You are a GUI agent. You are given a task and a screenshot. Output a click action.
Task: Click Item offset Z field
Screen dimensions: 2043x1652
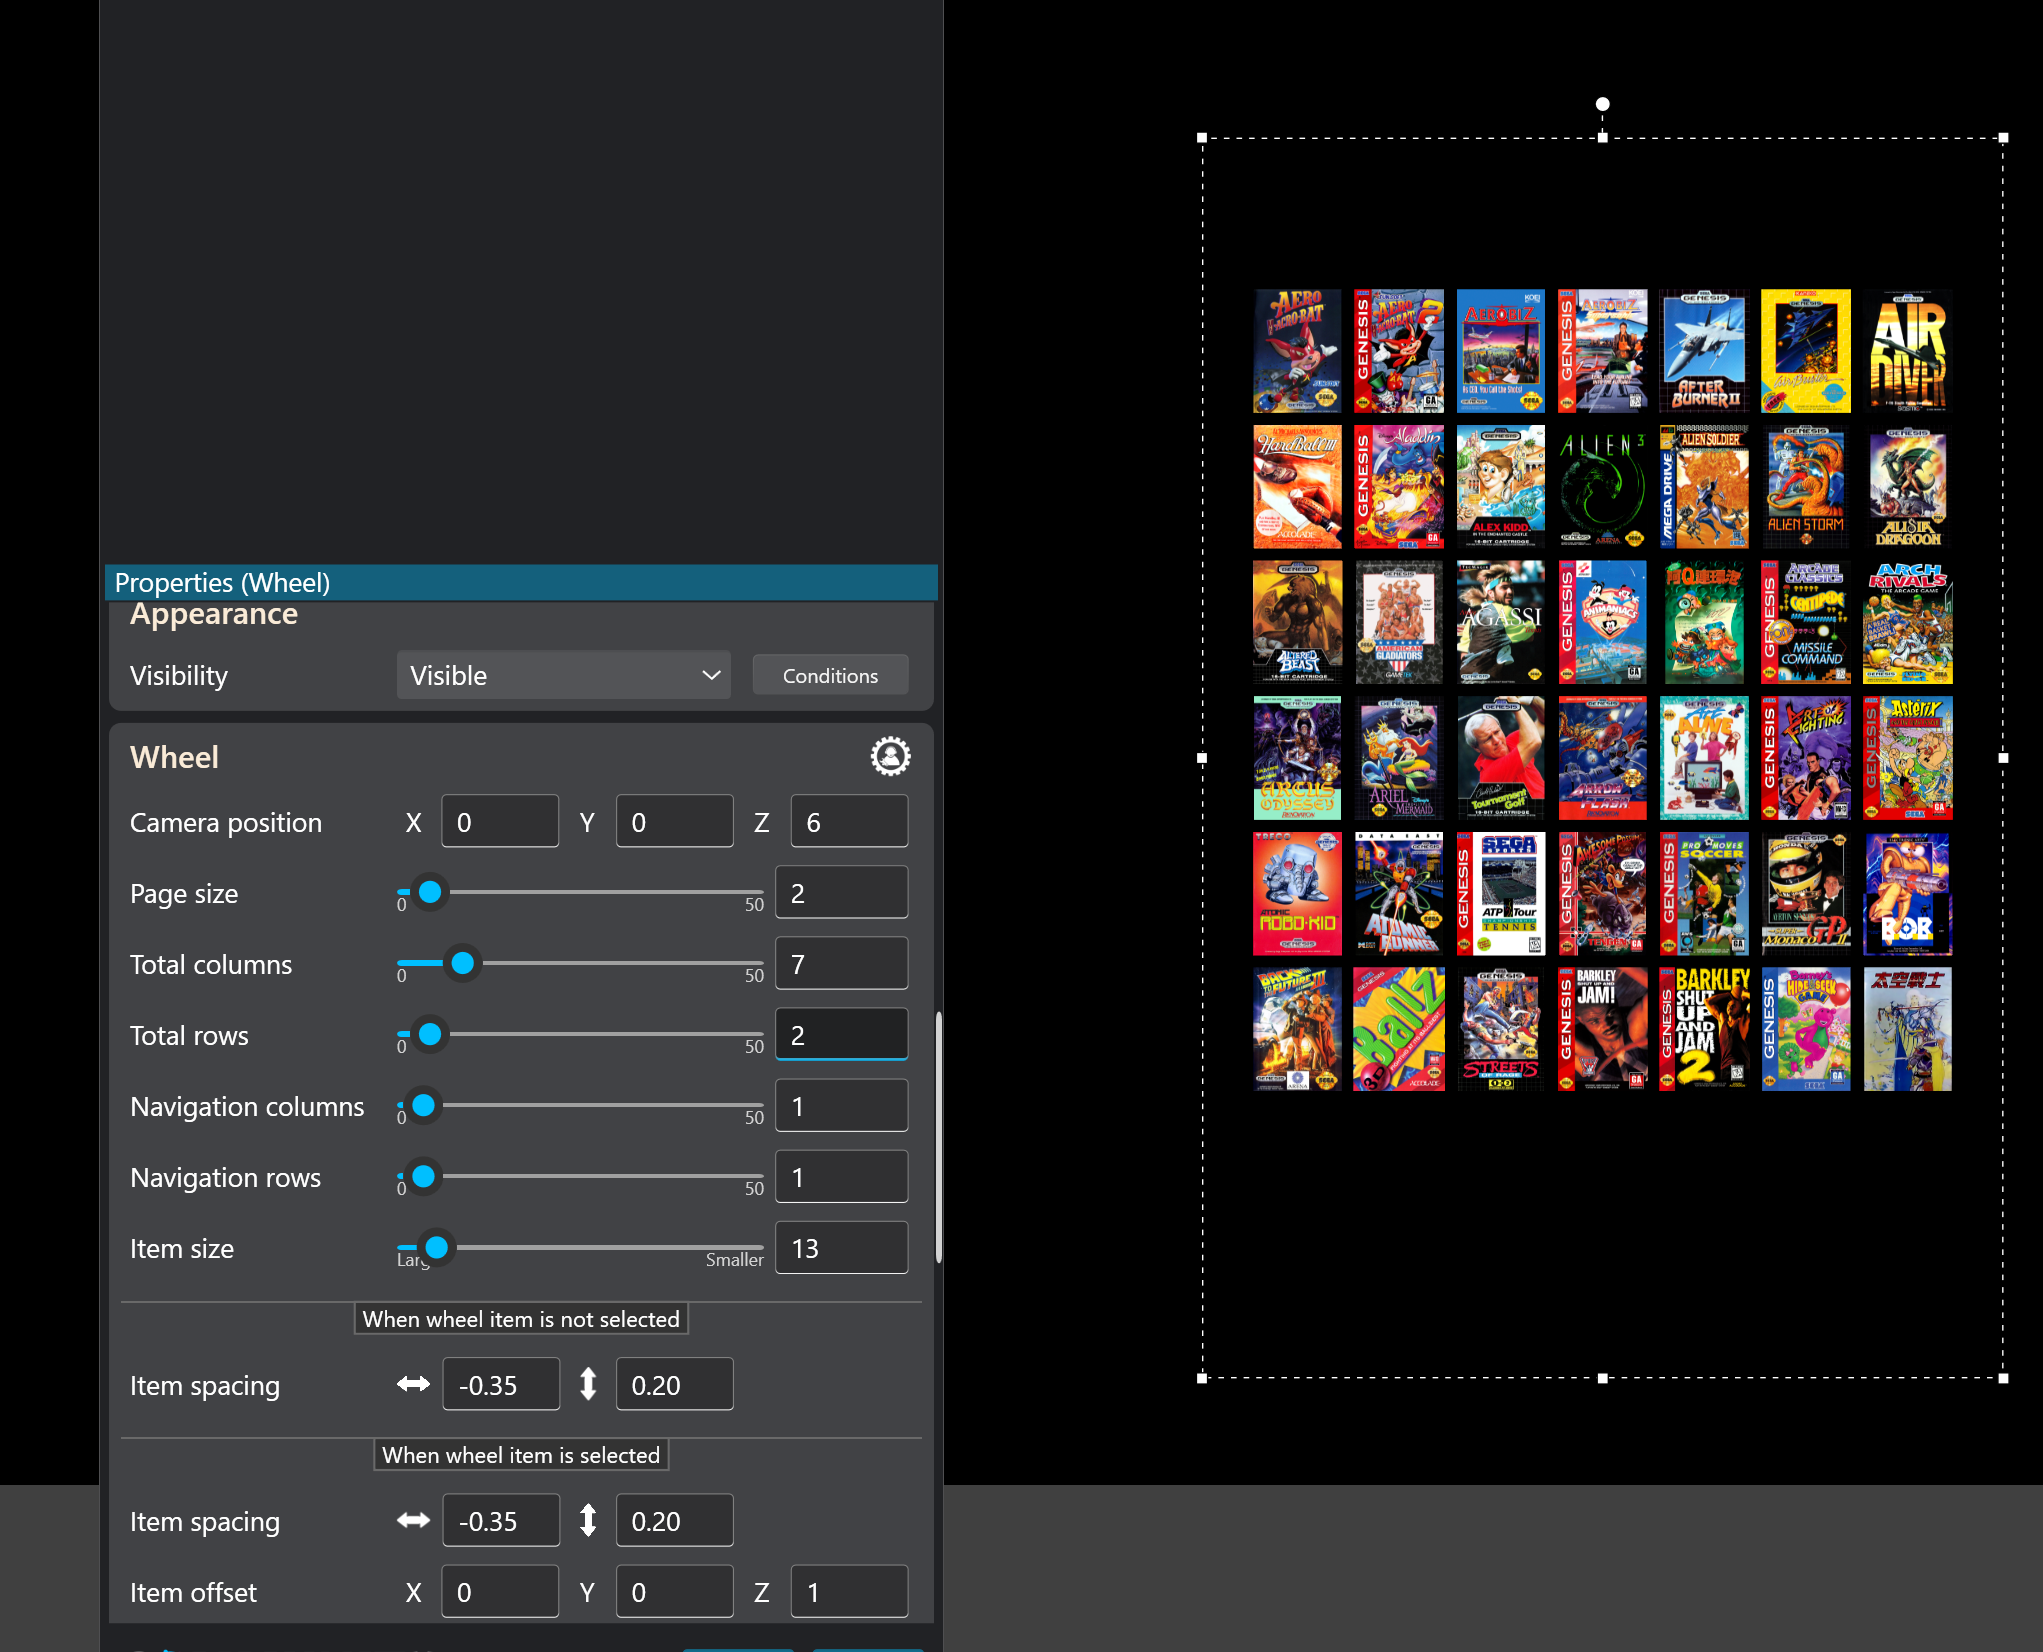point(849,1592)
